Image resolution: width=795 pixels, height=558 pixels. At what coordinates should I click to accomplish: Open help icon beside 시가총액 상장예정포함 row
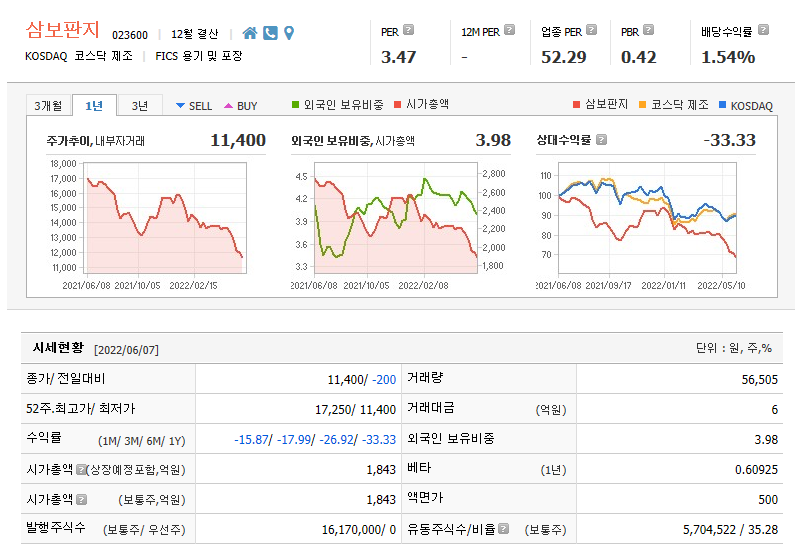click(x=81, y=470)
